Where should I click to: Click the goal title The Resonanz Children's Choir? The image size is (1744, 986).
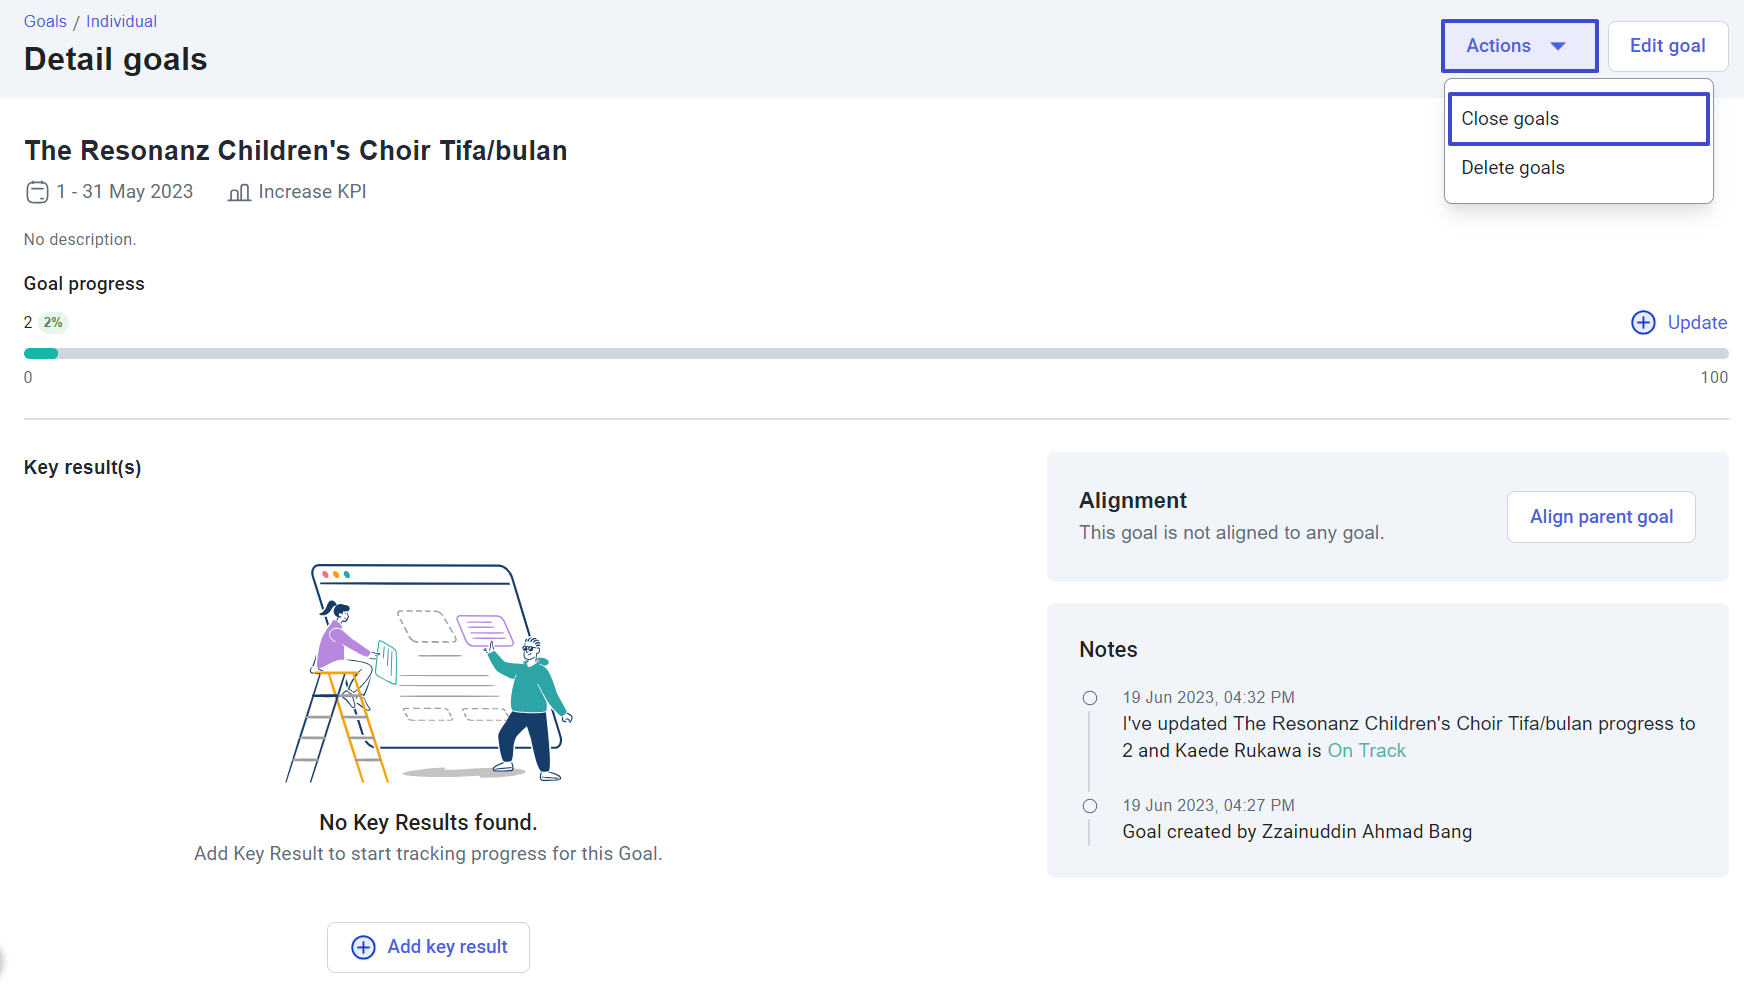pos(296,151)
